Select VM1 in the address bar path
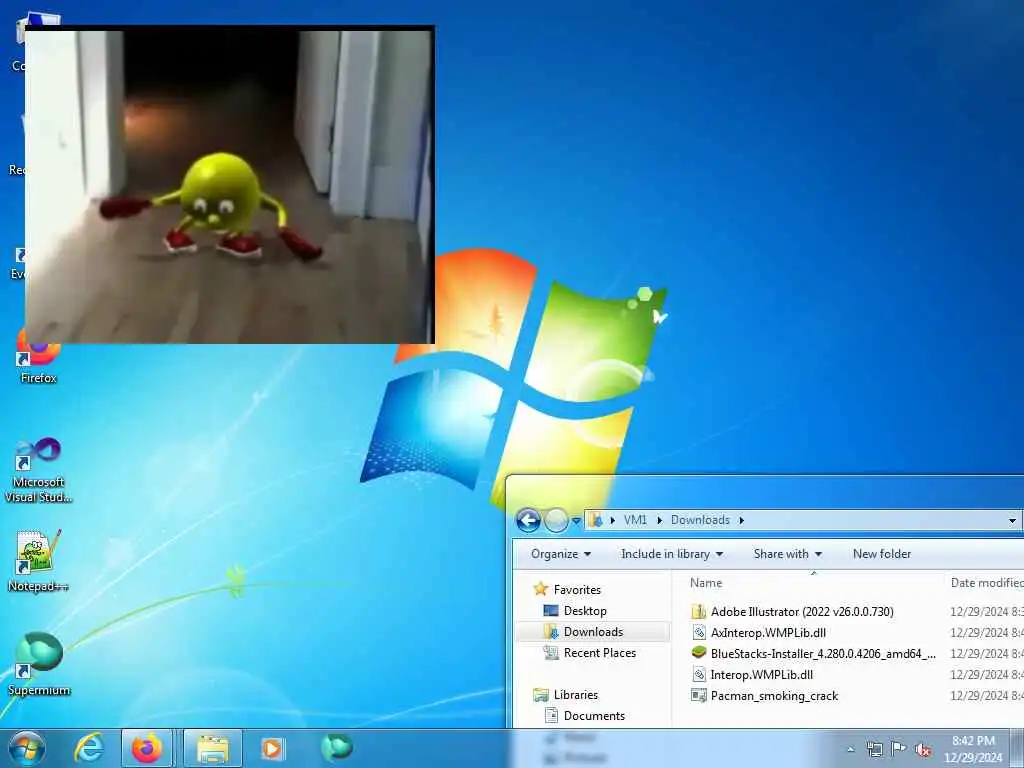 pyautogui.click(x=635, y=520)
